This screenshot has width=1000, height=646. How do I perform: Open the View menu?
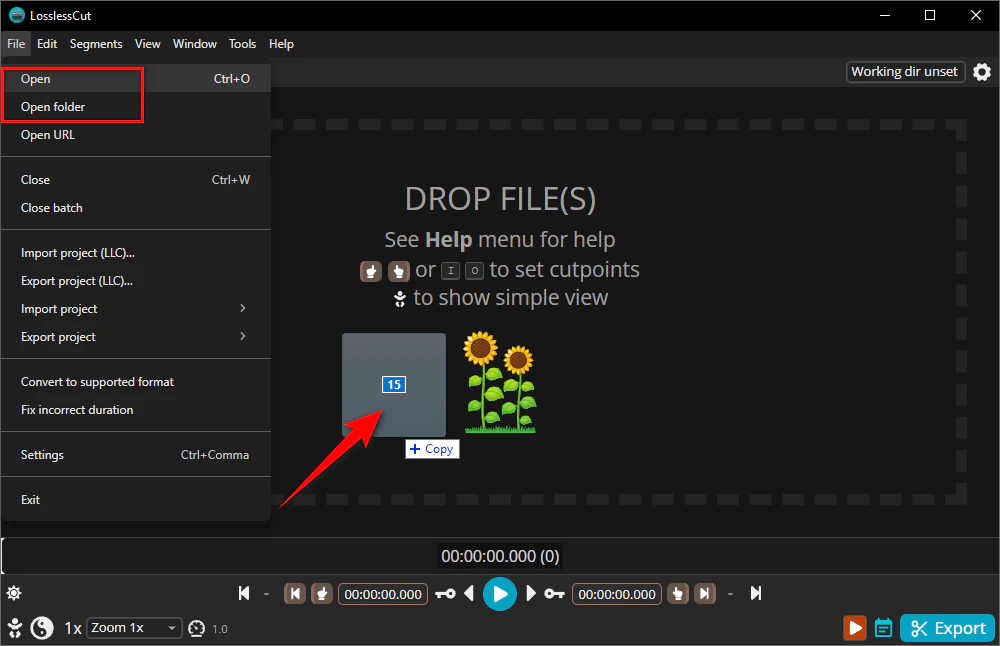coord(147,44)
